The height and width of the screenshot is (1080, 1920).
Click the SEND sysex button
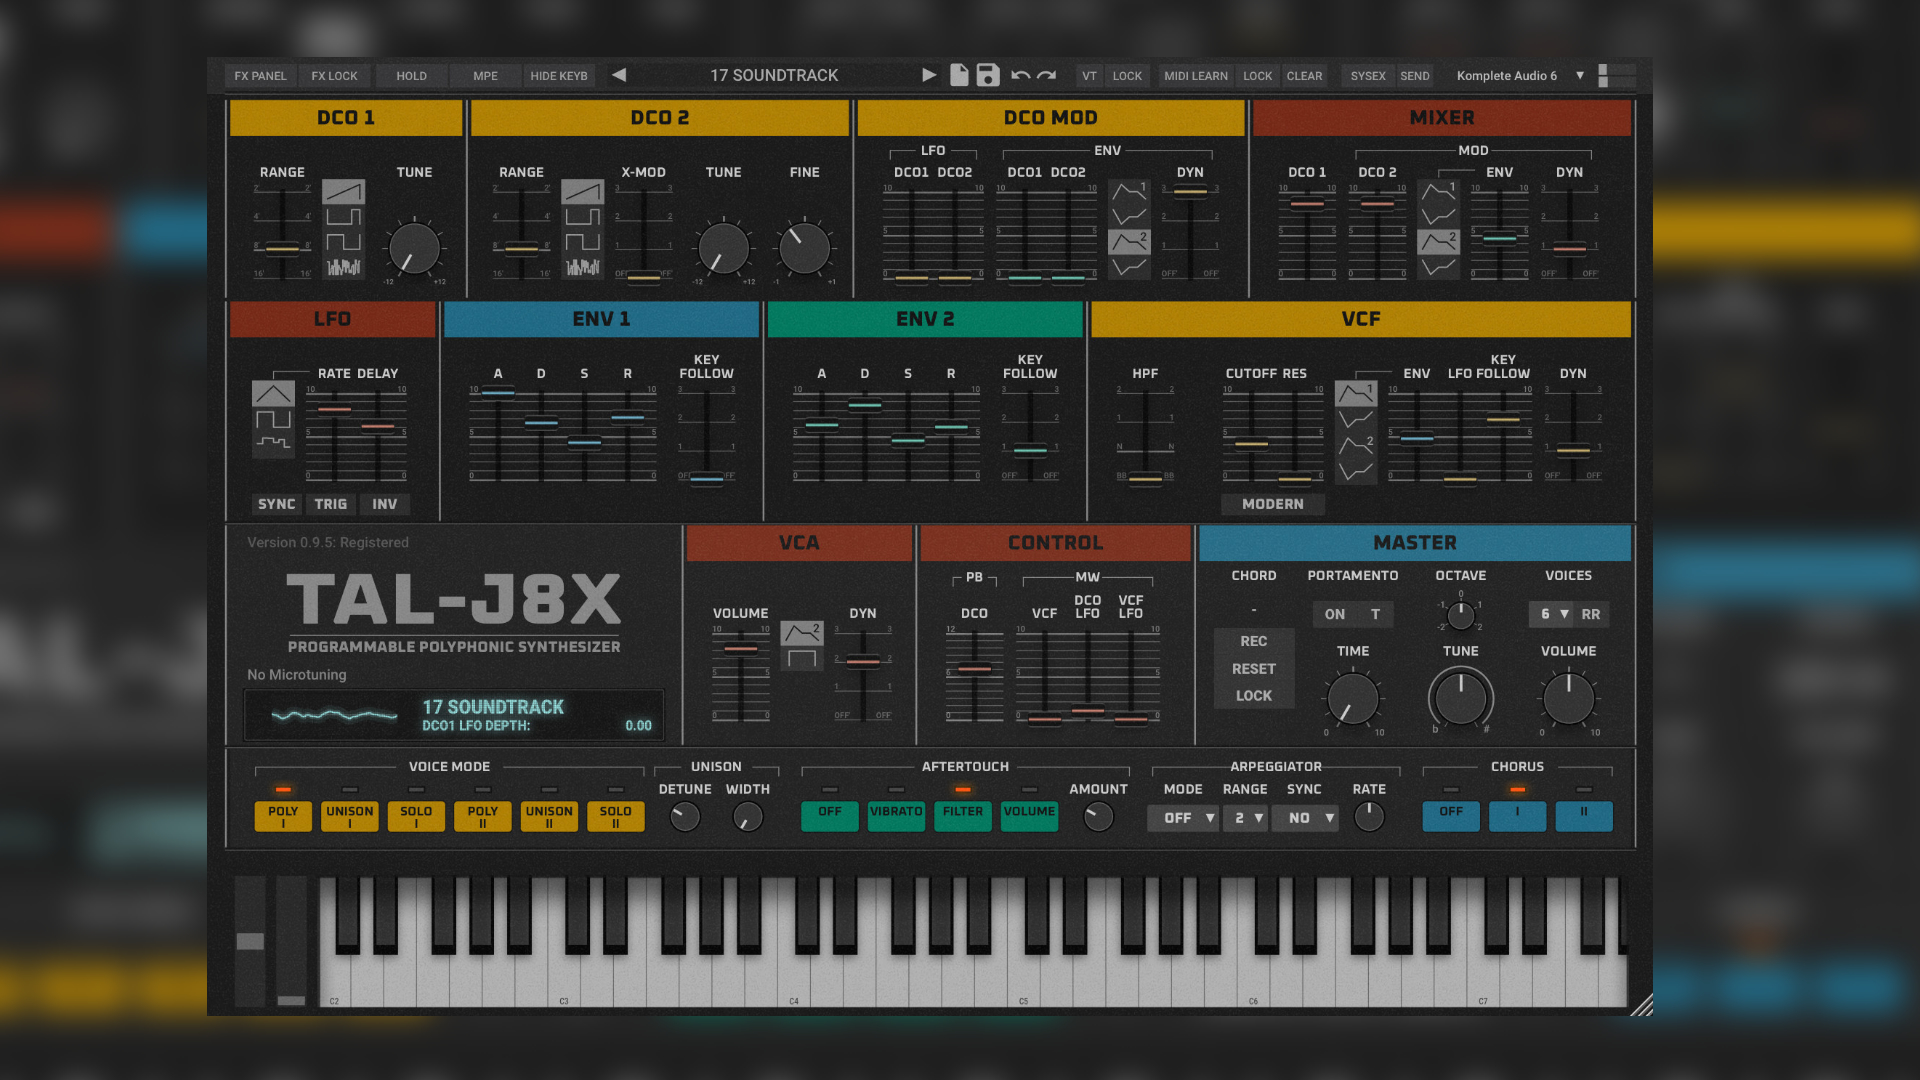click(x=1414, y=75)
